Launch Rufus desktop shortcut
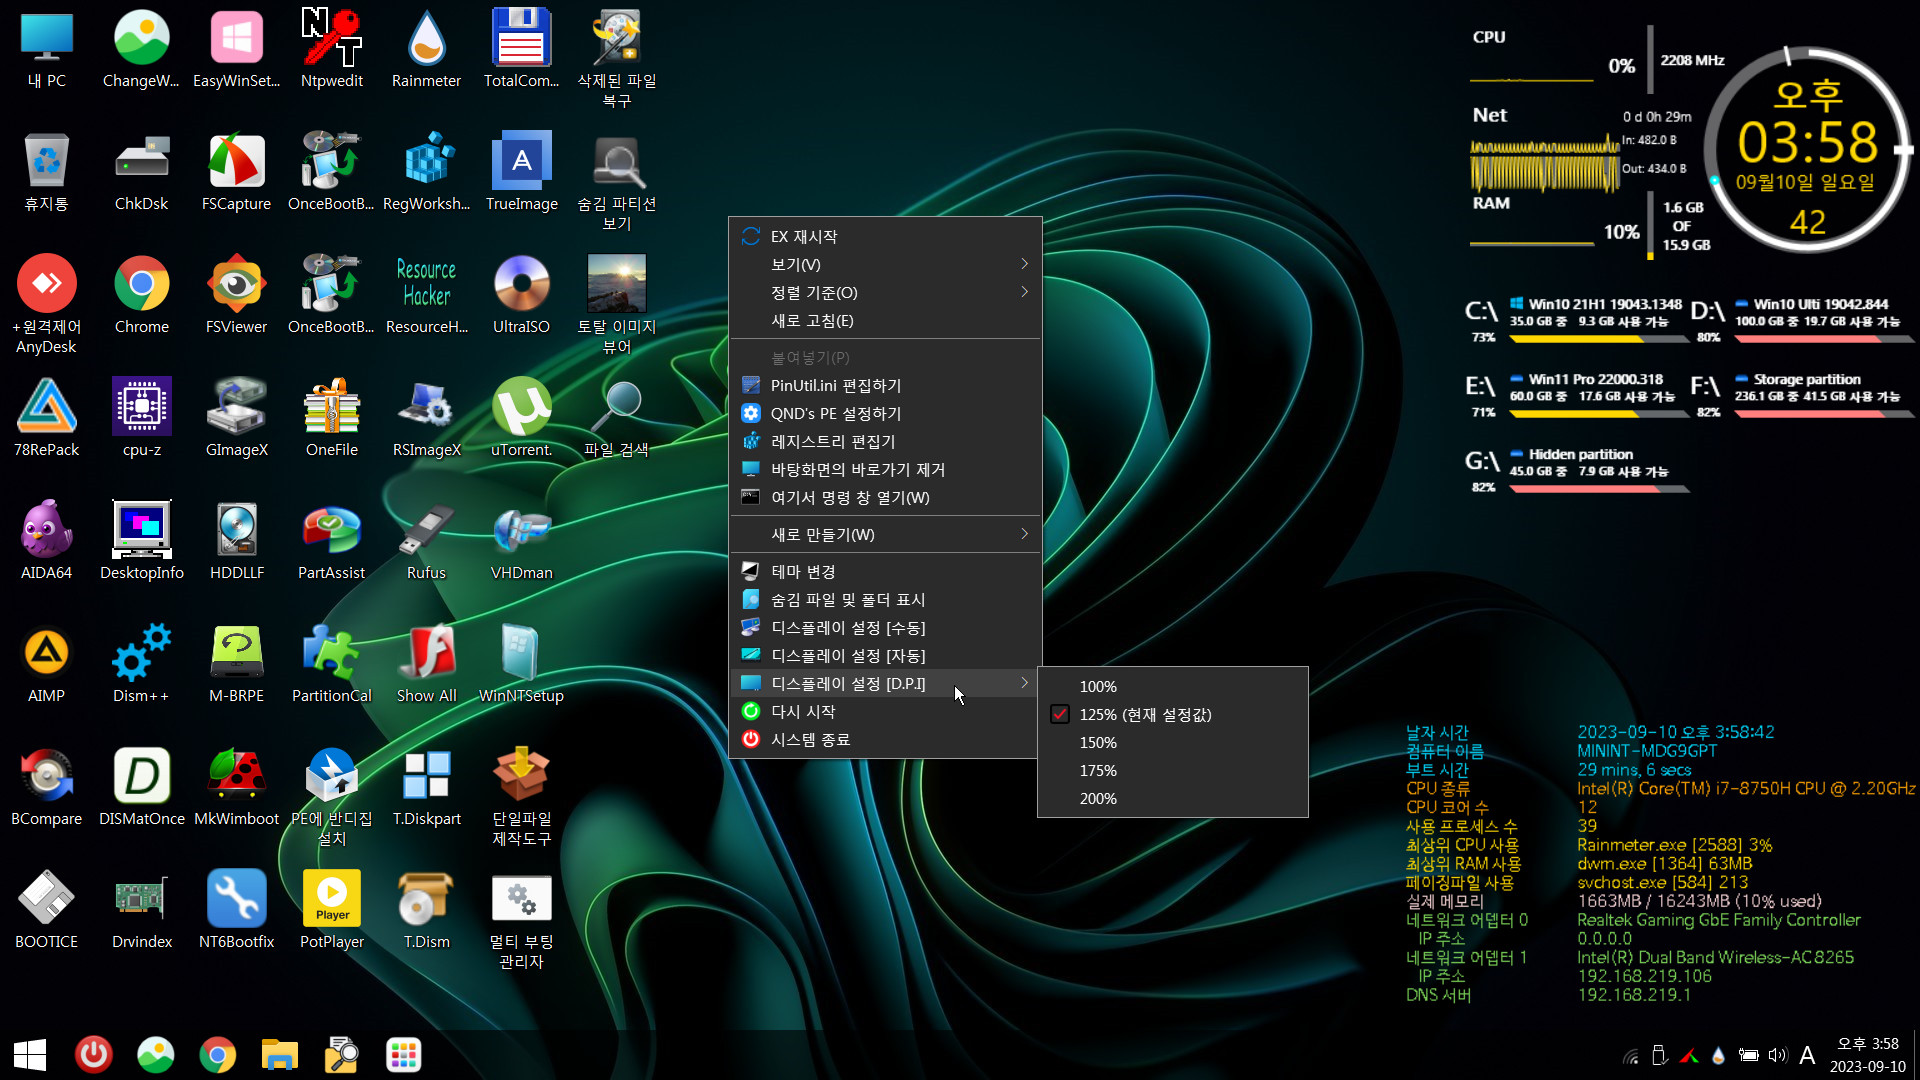1920x1080 pixels. click(x=426, y=540)
